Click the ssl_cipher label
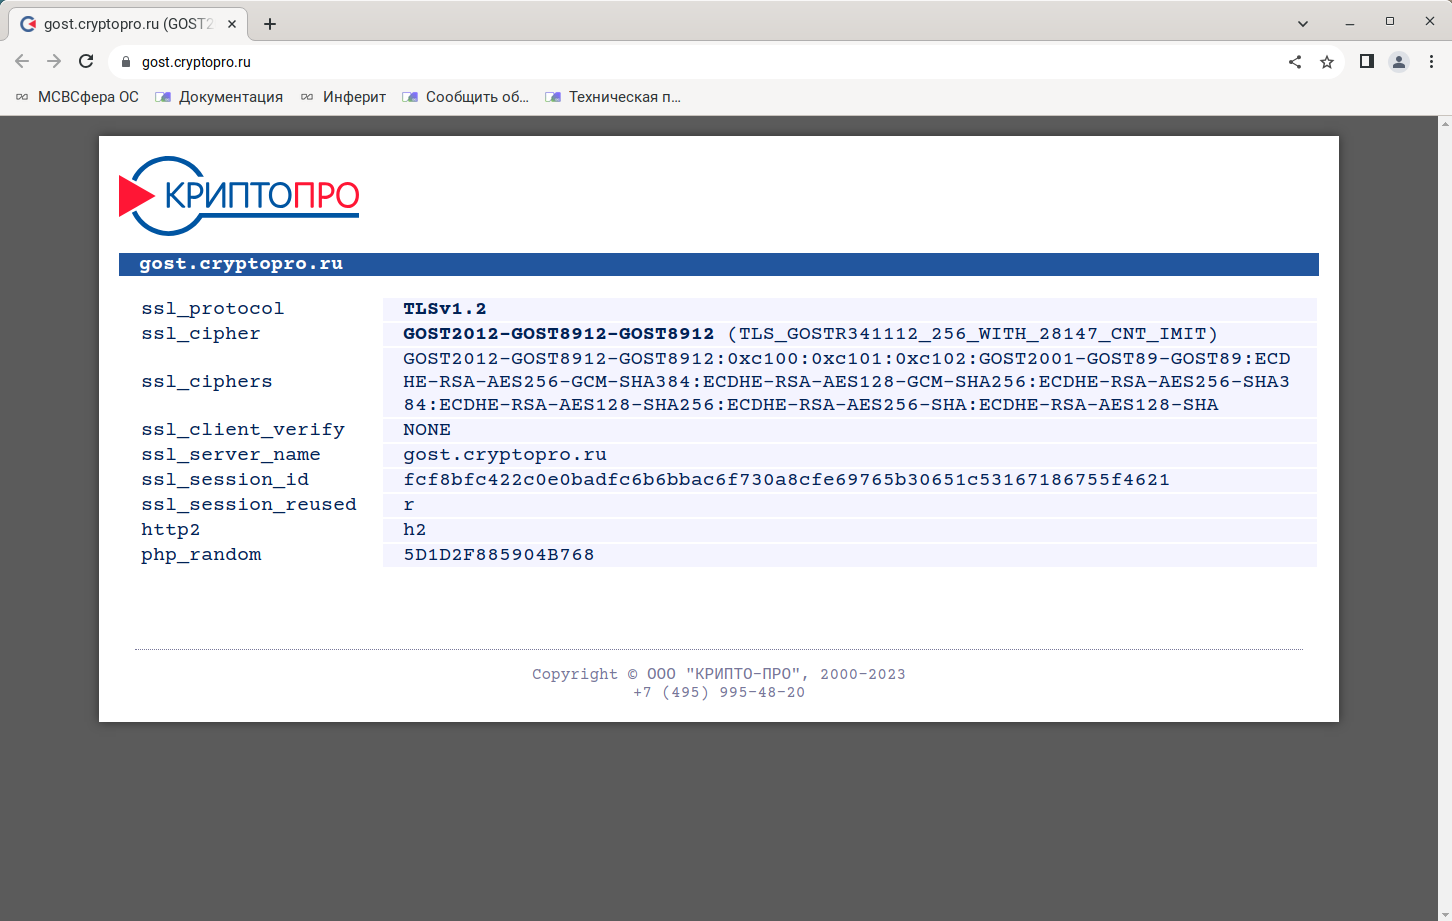The width and height of the screenshot is (1452, 921). click(x=200, y=334)
